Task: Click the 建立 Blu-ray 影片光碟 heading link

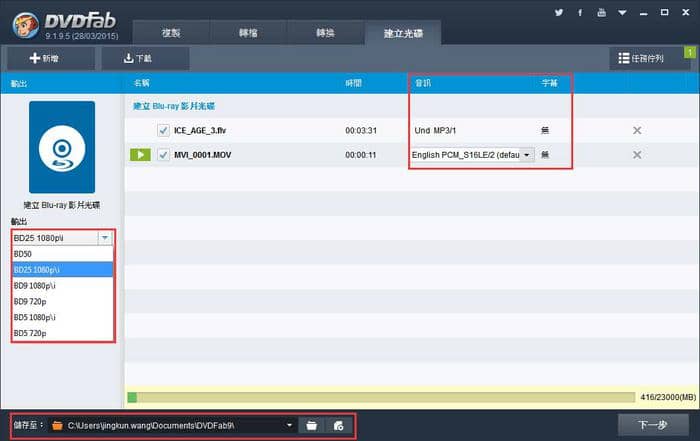Action: (174, 106)
